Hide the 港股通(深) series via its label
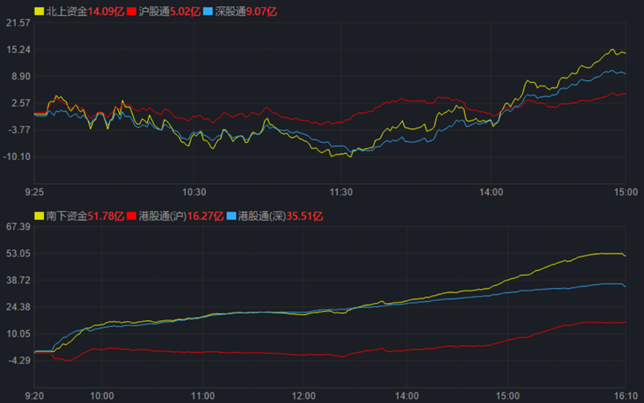Viewport: 644px width, 403px height. [263, 216]
